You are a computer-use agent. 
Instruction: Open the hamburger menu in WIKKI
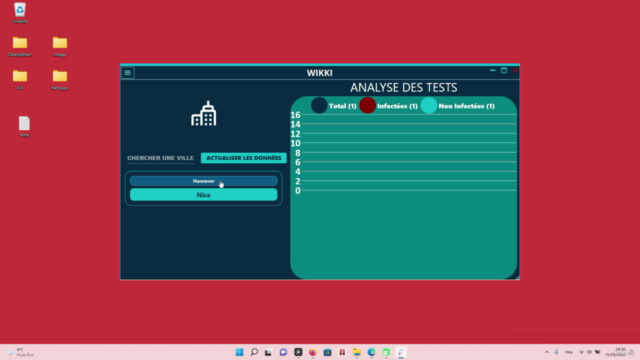click(128, 73)
